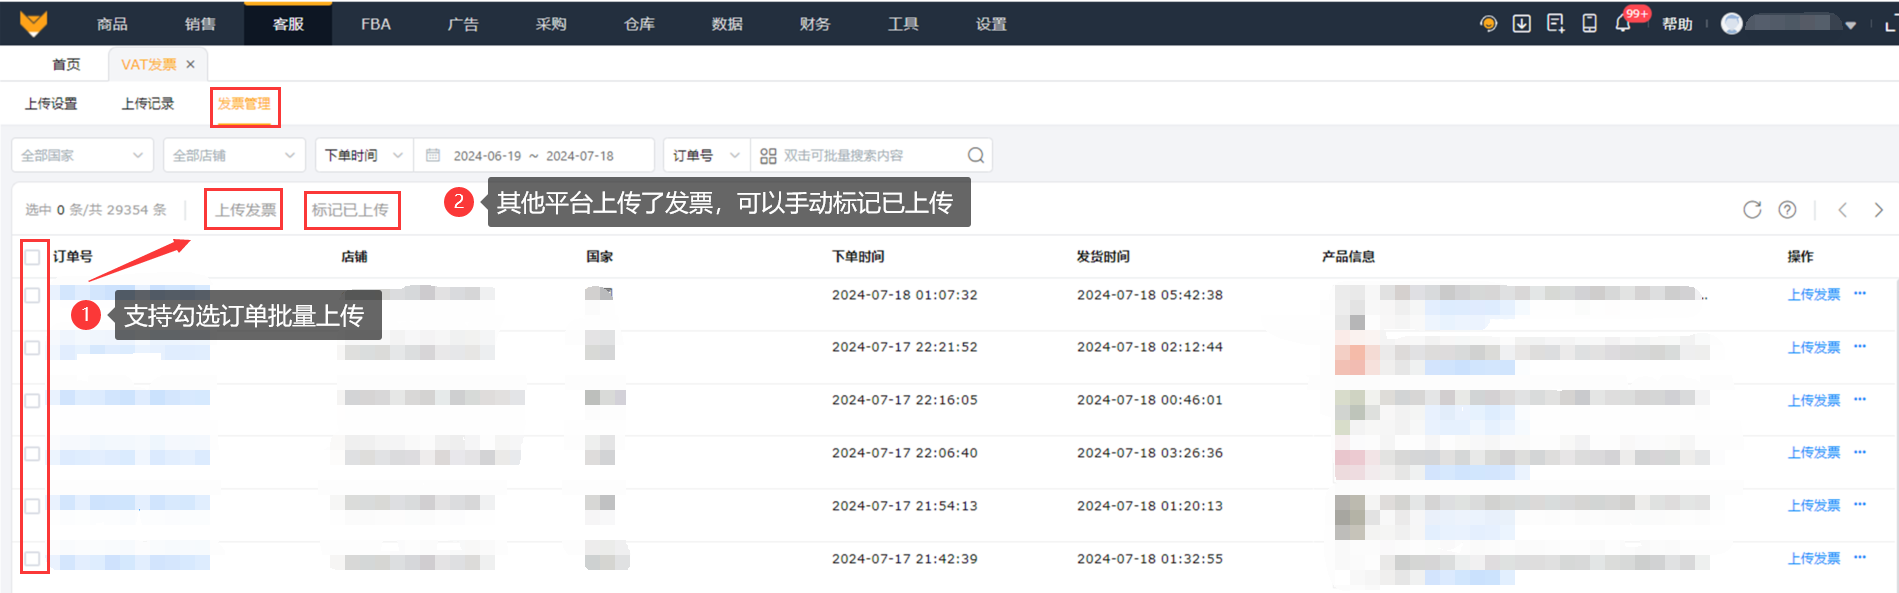
Task: Open the 销售 menu
Action: (x=200, y=24)
